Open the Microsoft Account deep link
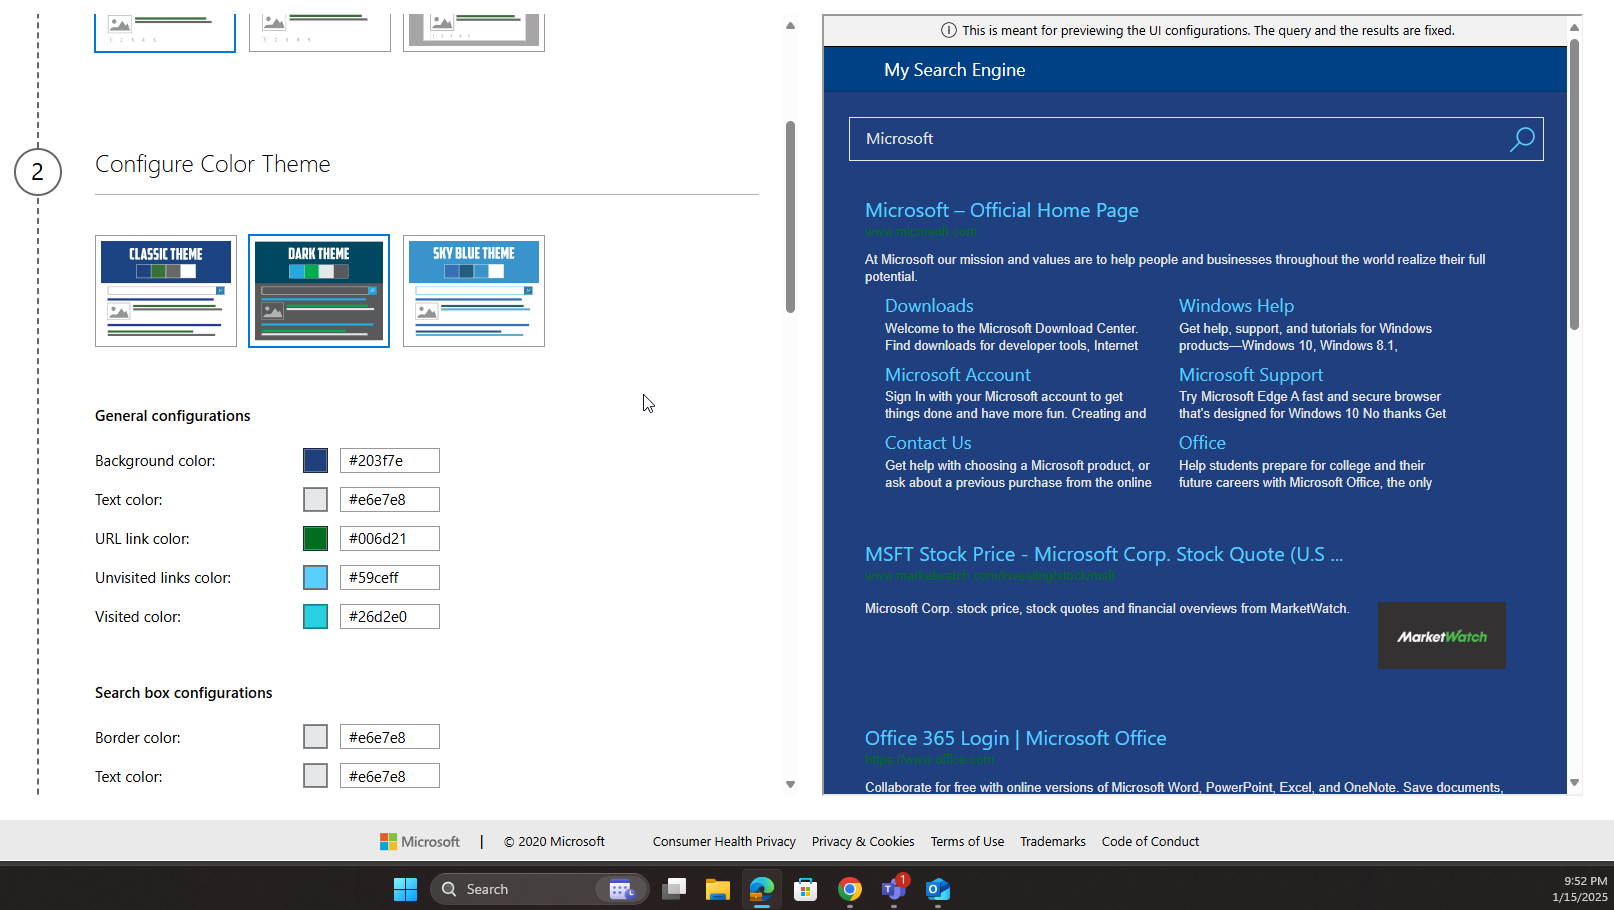 click(958, 375)
